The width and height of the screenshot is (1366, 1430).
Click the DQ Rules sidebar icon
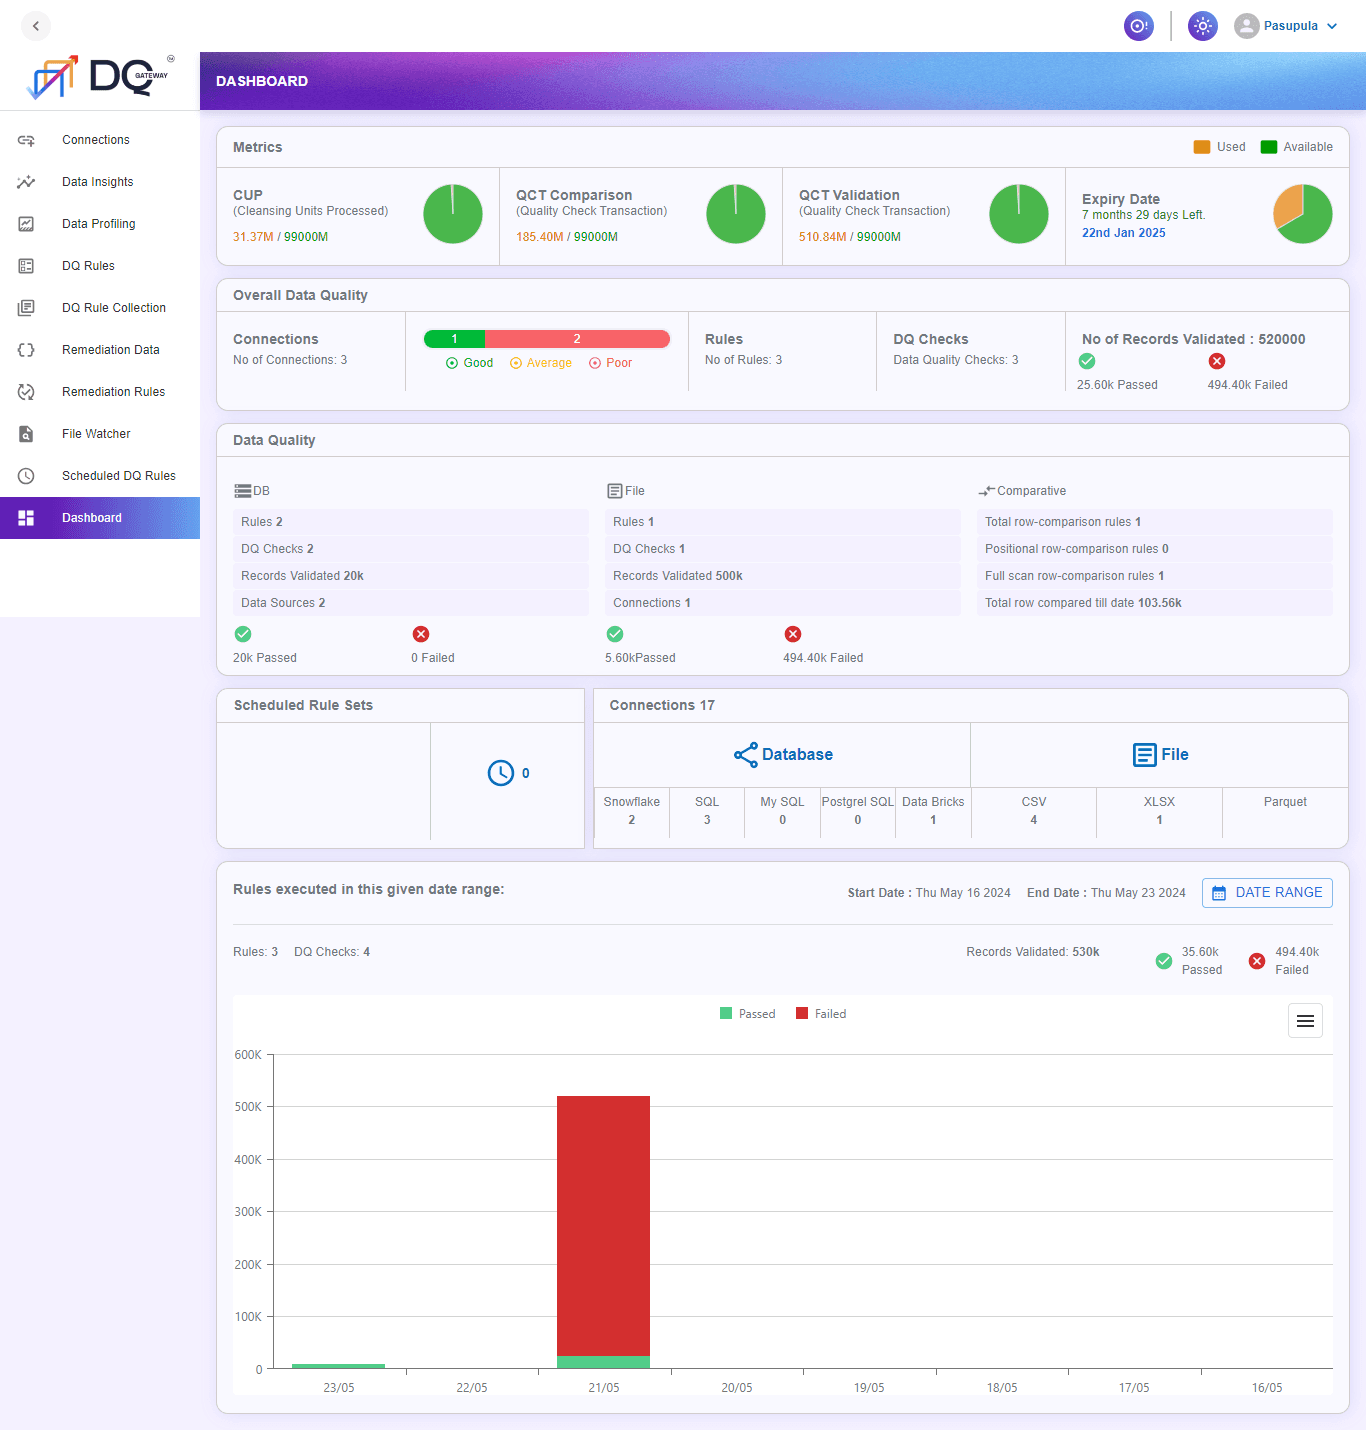[26, 266]
